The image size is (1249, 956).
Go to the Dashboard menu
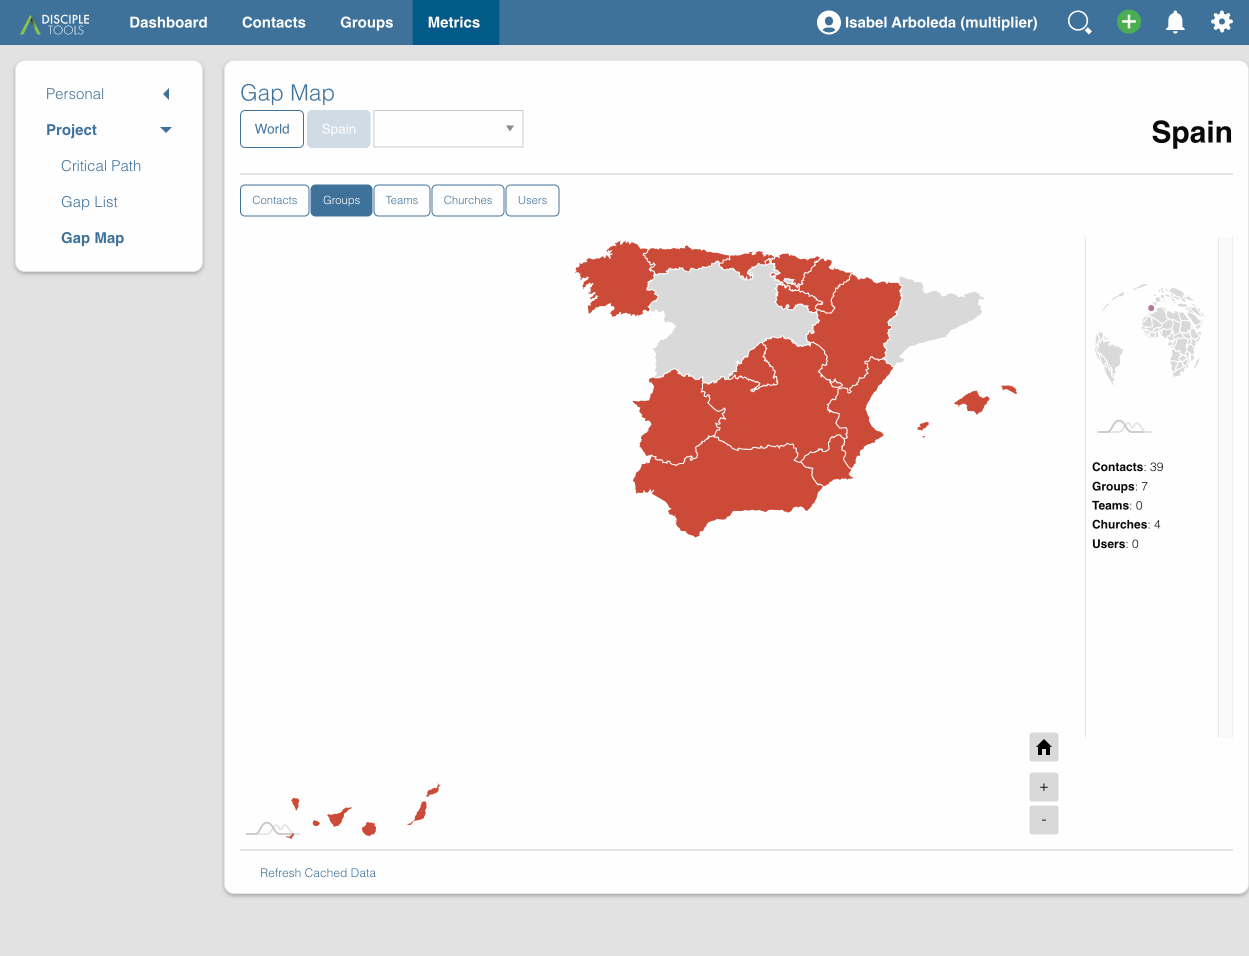pyautogui.click(x=168, y=22)
